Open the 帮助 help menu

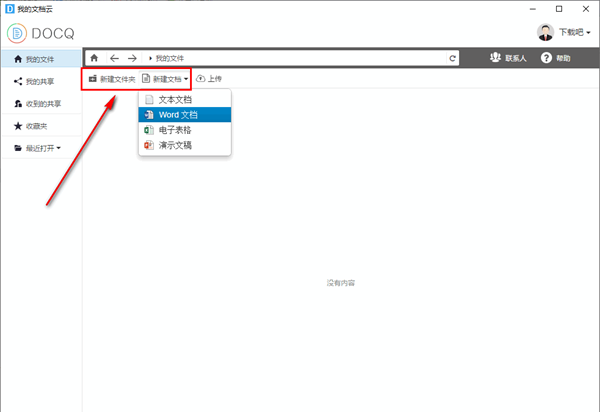(x=555, y=58)
